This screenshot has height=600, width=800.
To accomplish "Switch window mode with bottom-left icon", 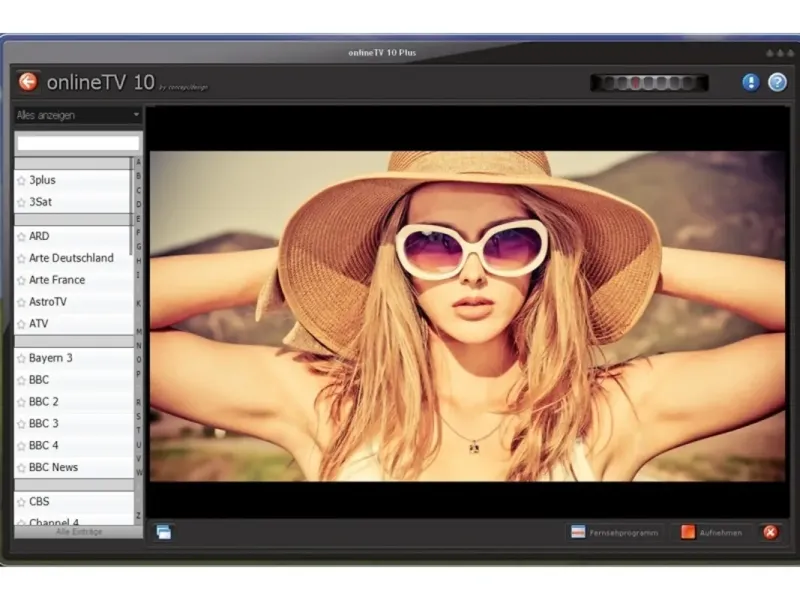I will 164,532.
